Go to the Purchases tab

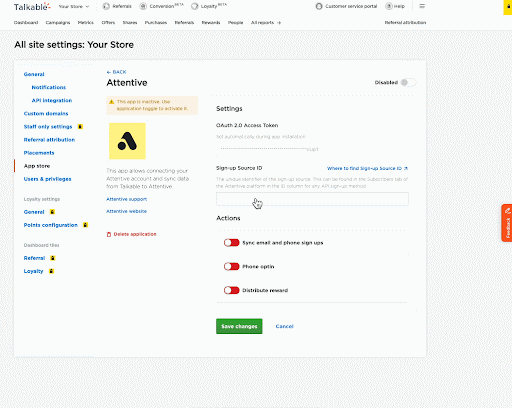(156, 23)
